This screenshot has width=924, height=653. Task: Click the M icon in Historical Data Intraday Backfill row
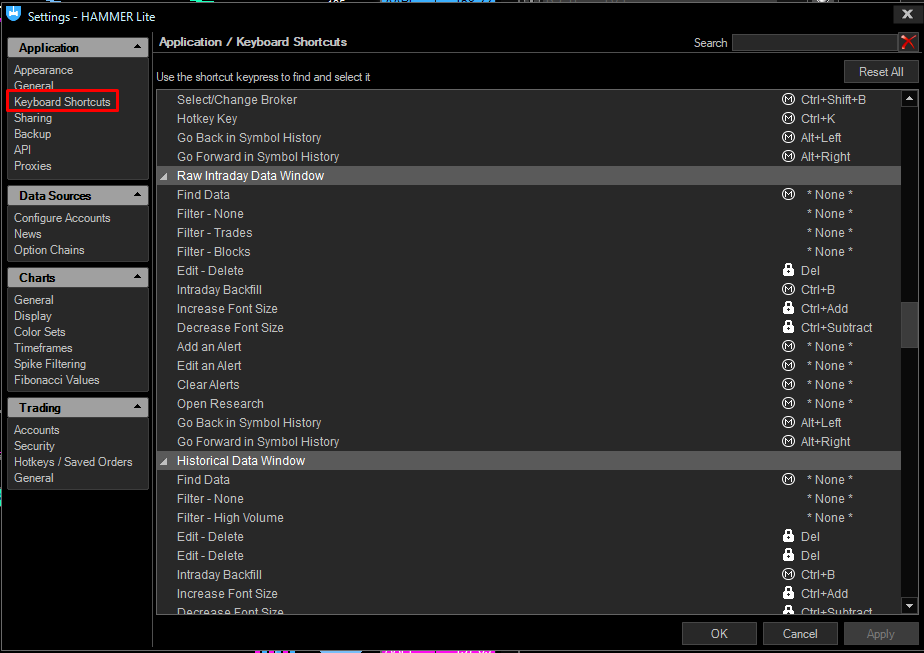coord(788,574)
